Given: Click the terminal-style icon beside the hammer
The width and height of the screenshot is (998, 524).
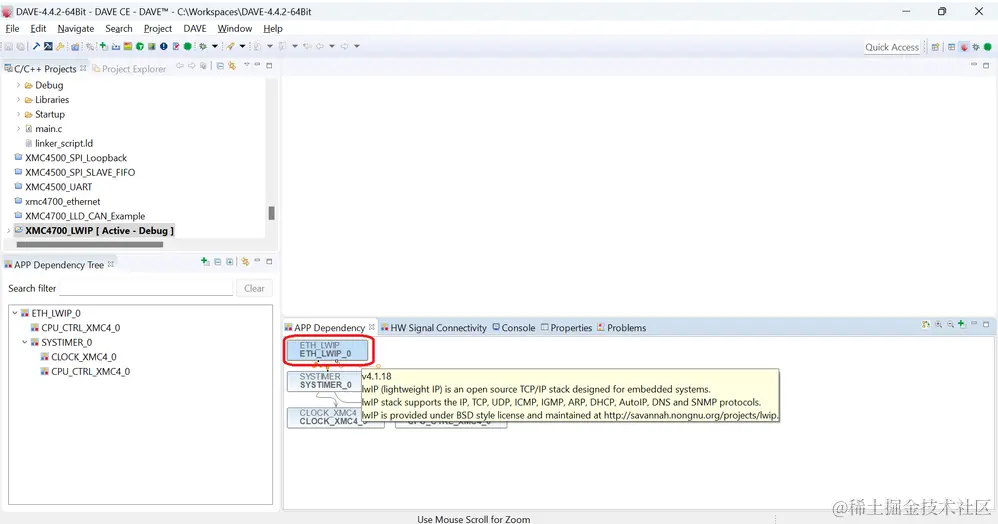Looking at the screenshot, I should pyautogui.click(x=48, y=46).
